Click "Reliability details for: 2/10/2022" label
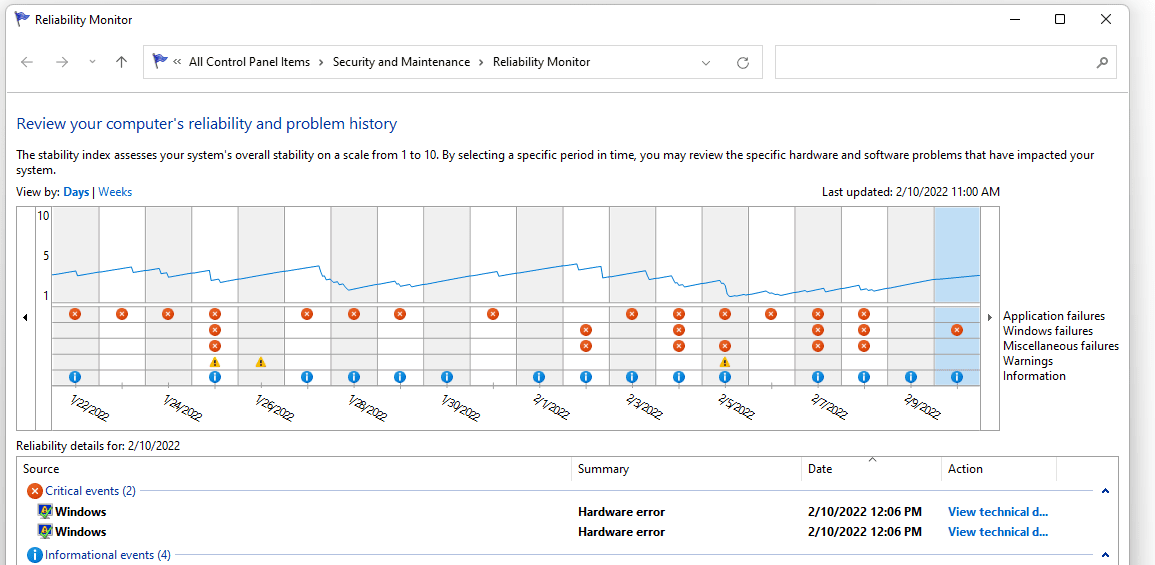Image resolution: width=1155 pixels, height=565 pixels. click(x=98, y=446)
